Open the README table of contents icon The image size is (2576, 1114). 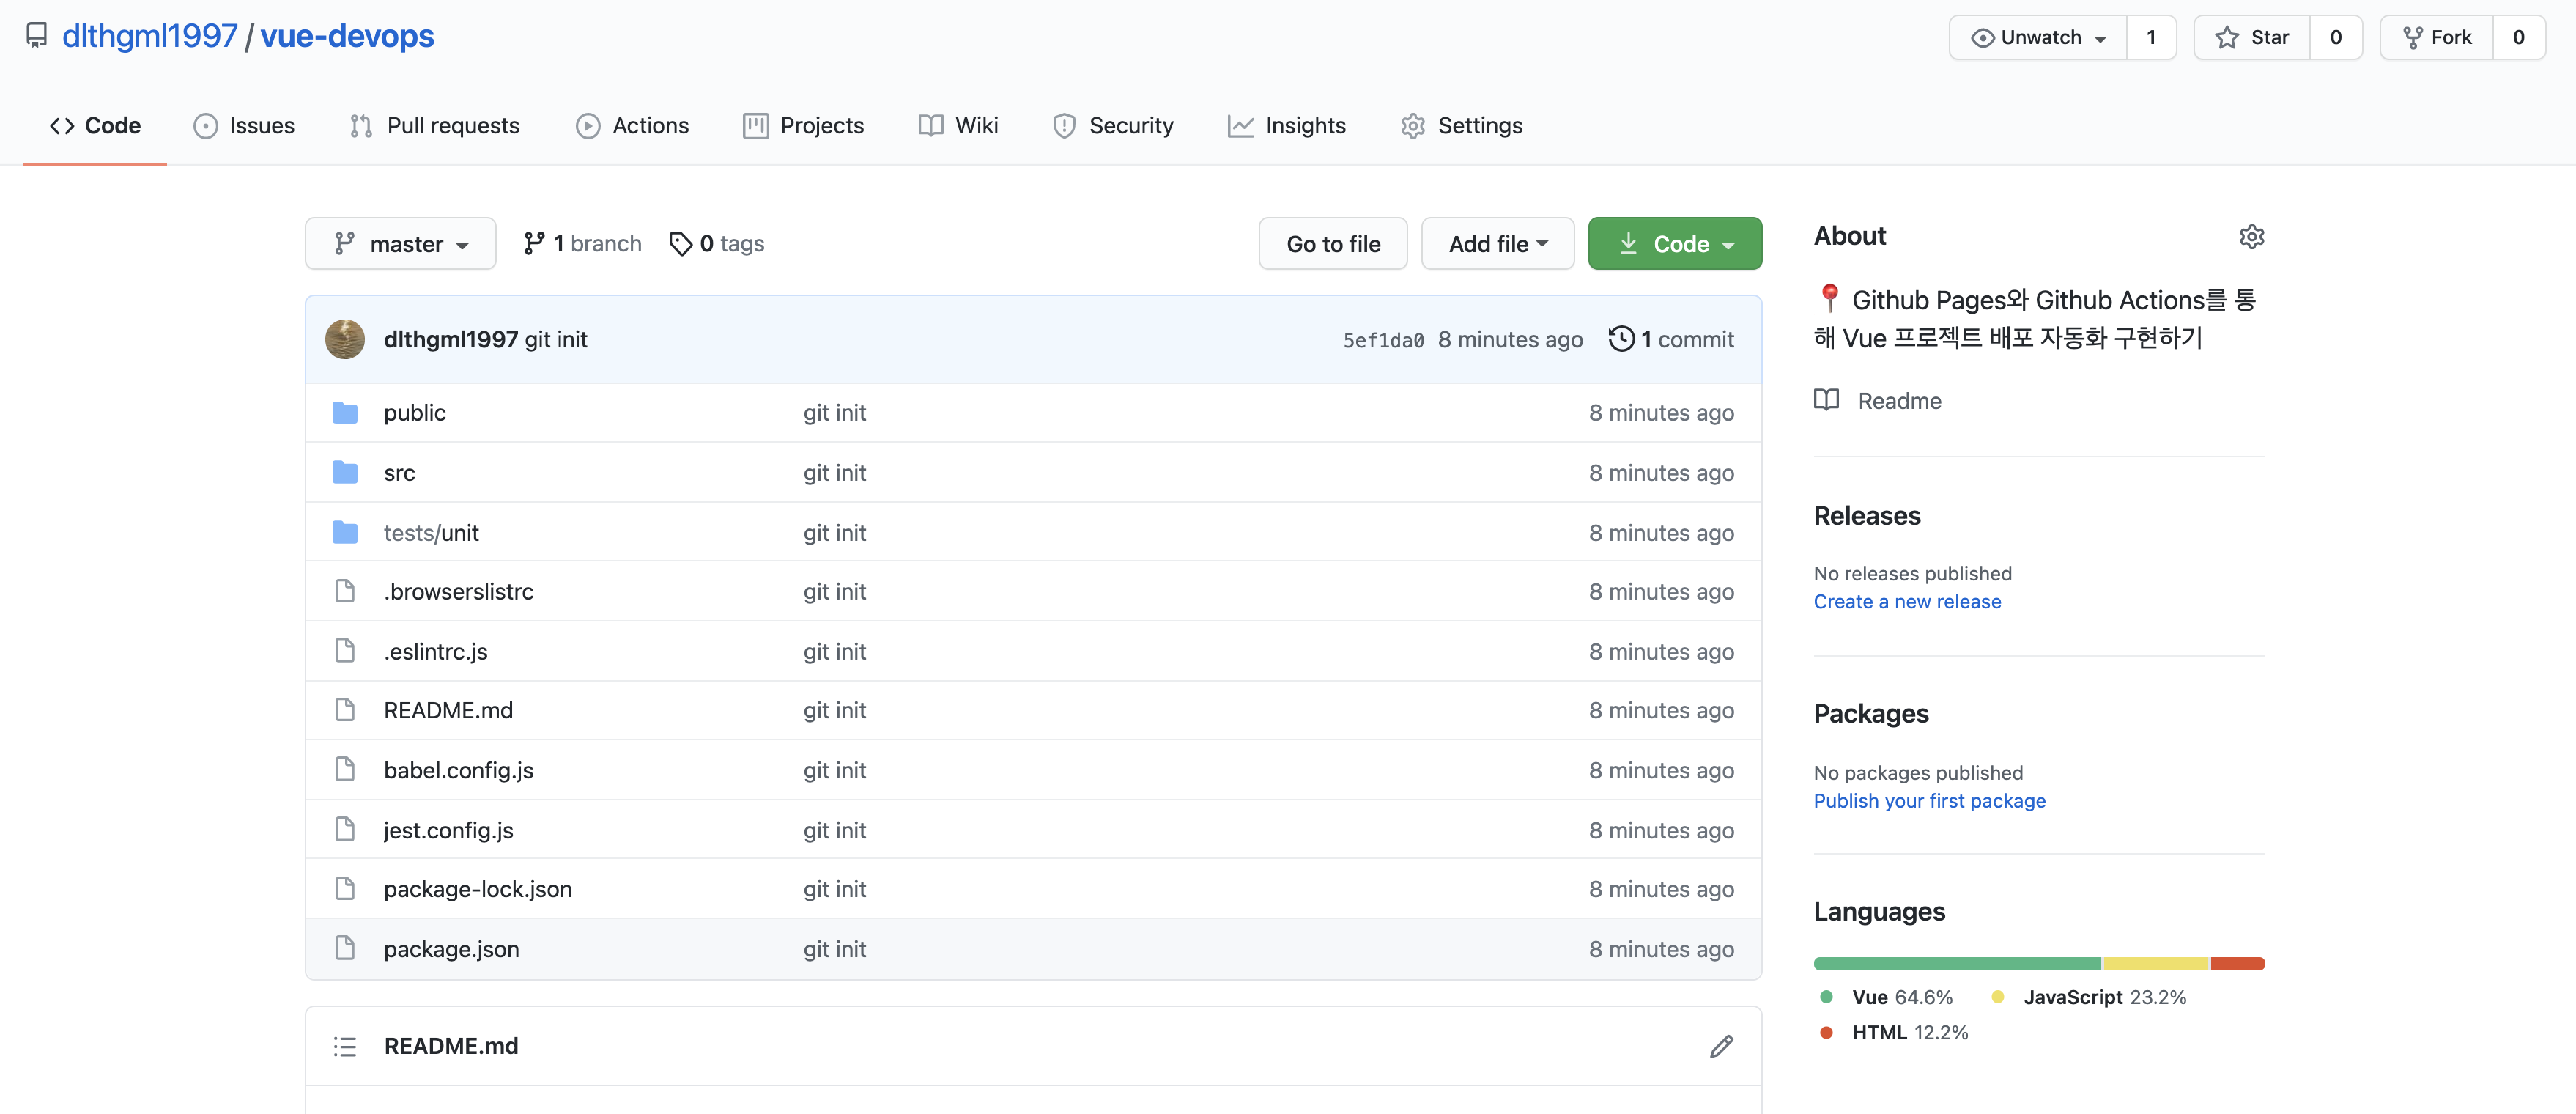[x=345, y=1046]
